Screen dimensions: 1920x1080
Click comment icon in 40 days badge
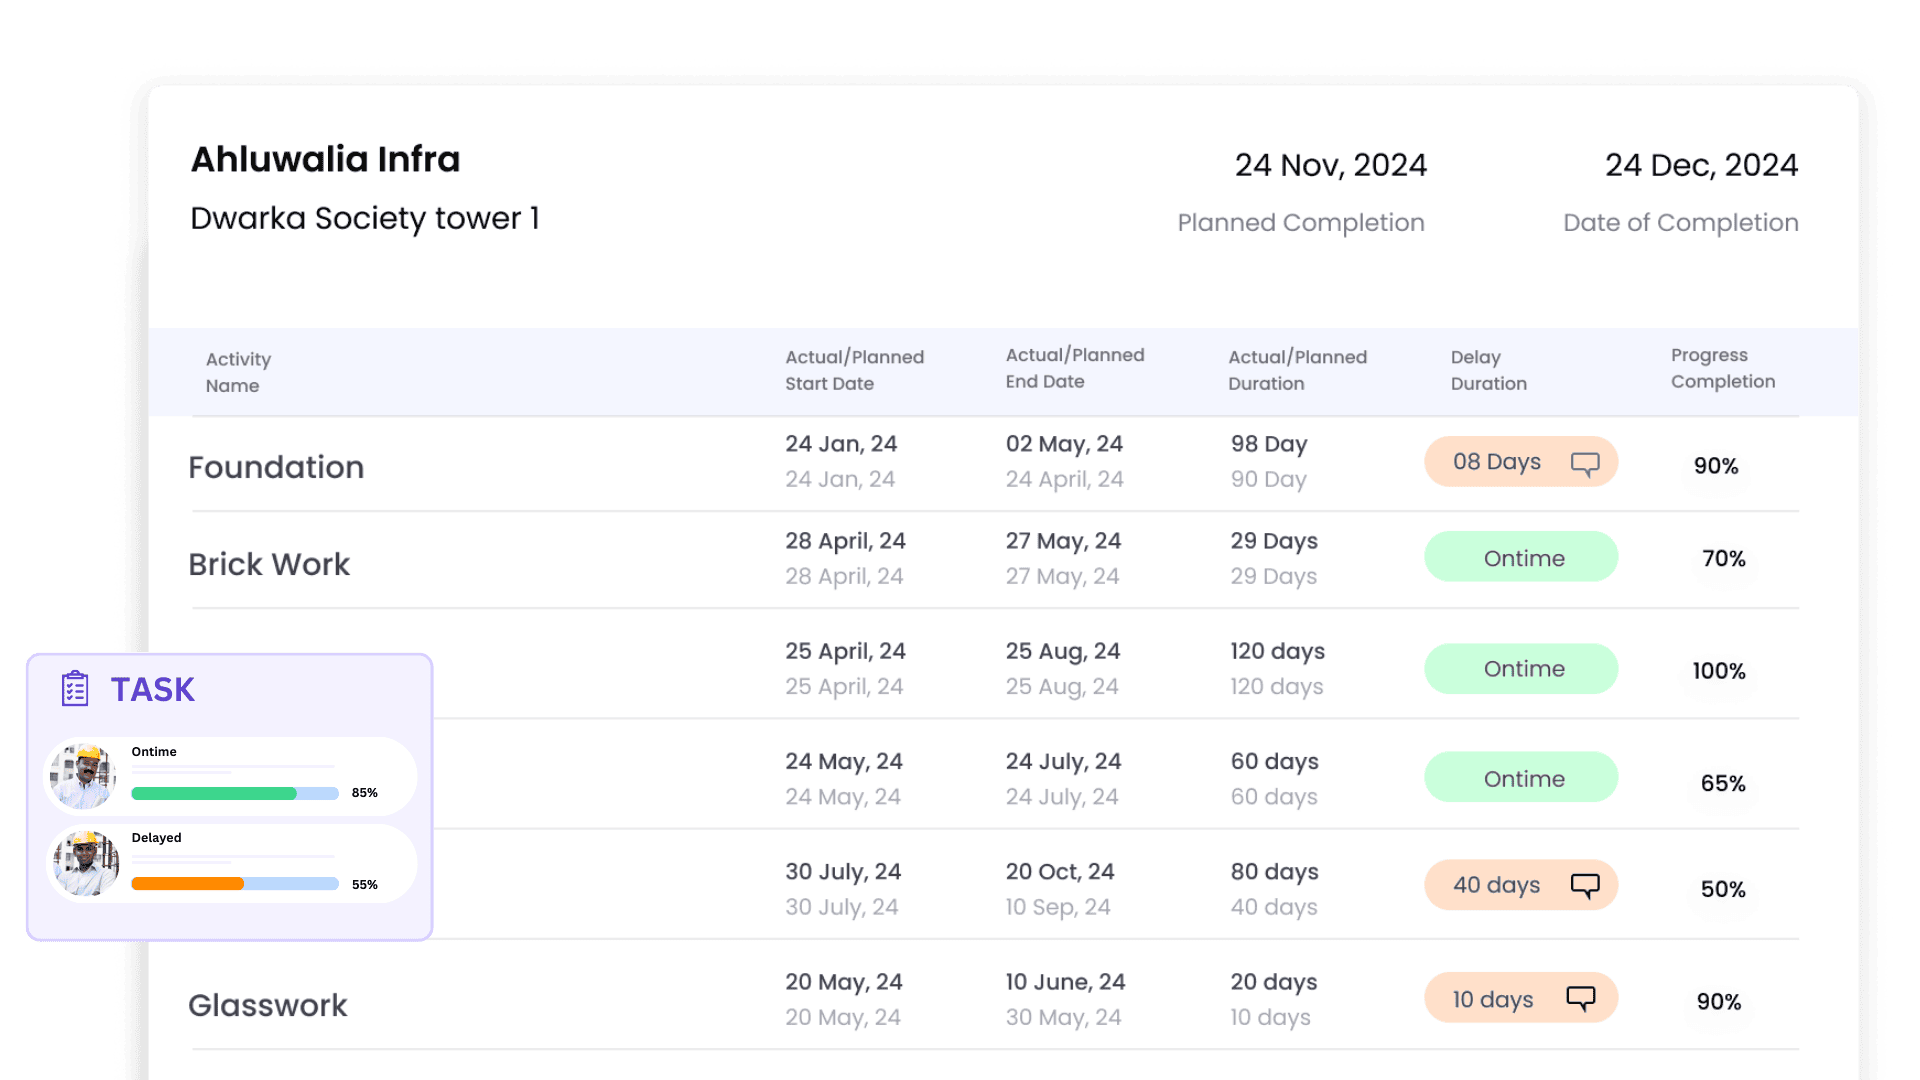coord(1585,886)
